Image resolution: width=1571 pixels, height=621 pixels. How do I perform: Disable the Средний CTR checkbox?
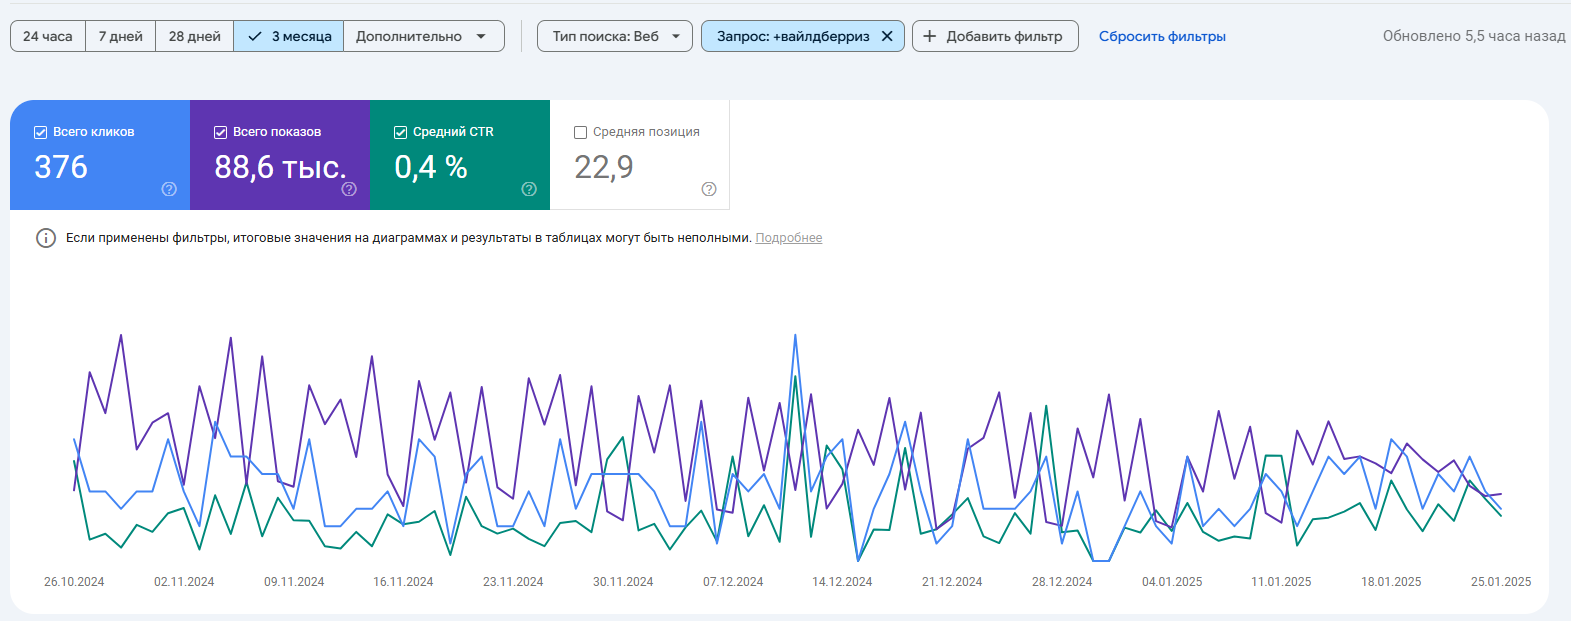coord(401,132)
